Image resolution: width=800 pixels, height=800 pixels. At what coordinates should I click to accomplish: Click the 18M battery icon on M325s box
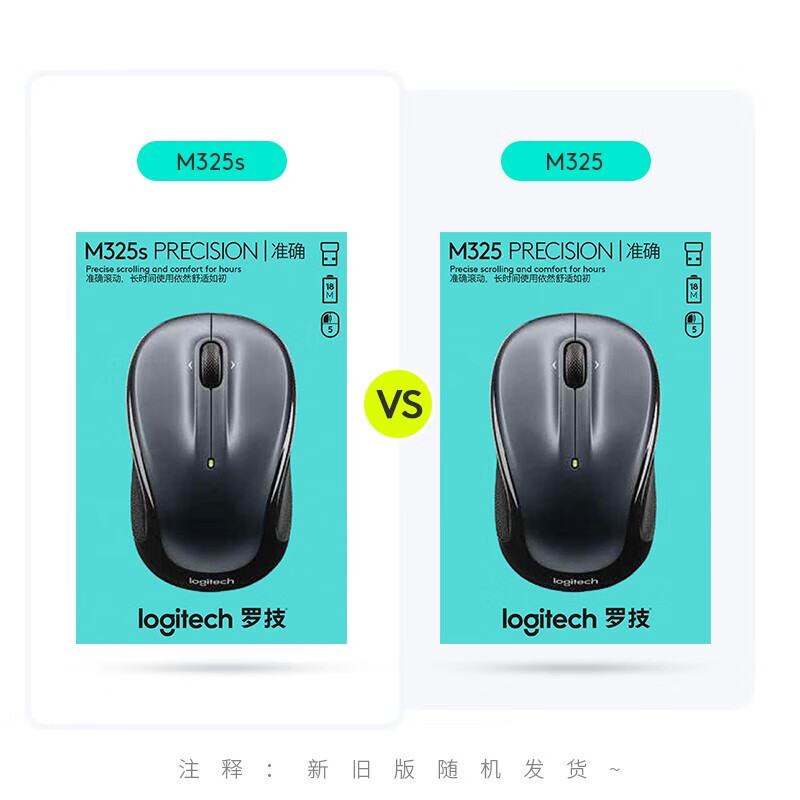point(330,289)
